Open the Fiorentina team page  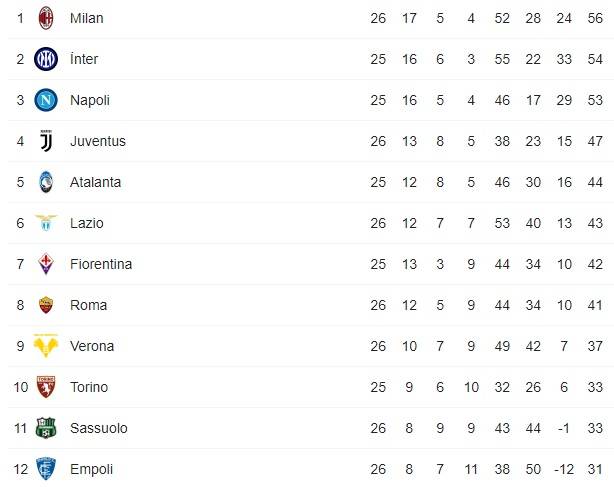click(101, 264)
